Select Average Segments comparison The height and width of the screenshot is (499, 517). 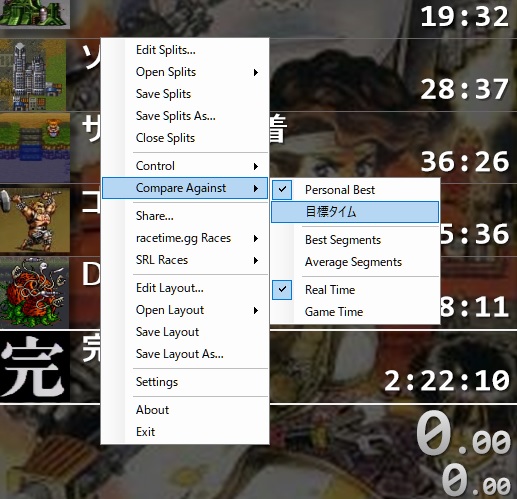(x=355, y=262)
